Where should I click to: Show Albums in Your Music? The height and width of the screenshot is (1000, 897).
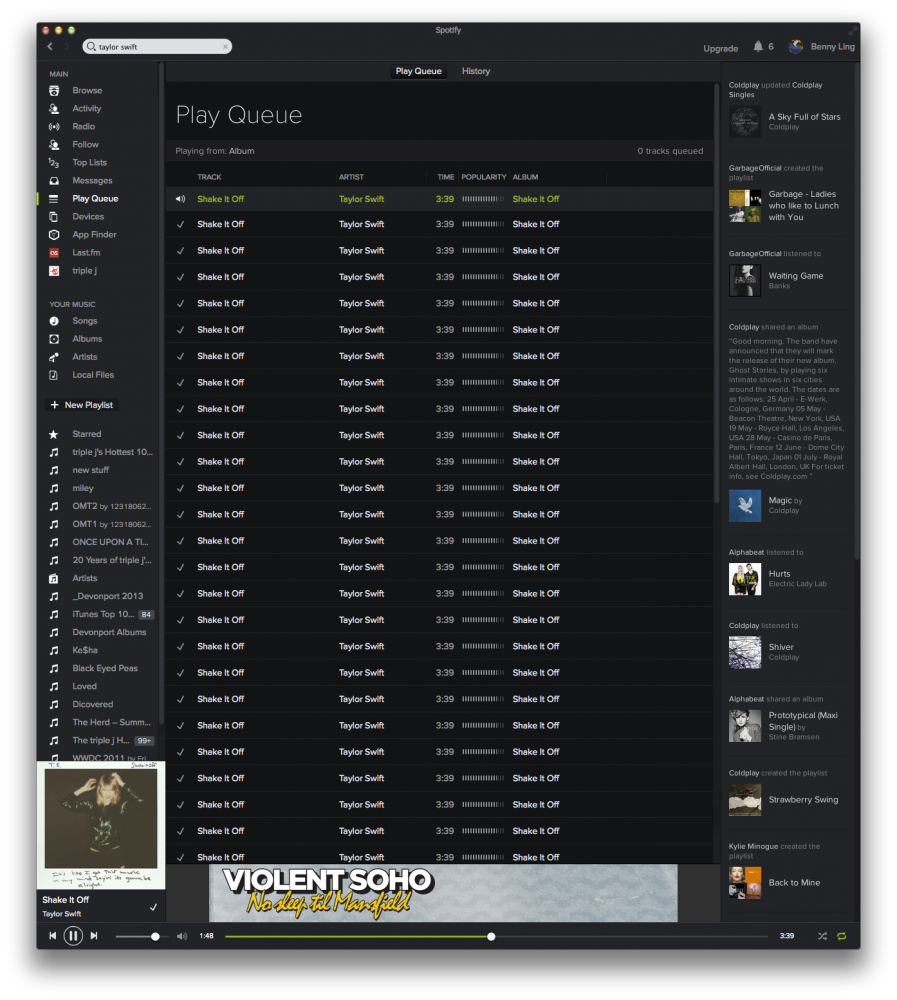coord(87,339)
